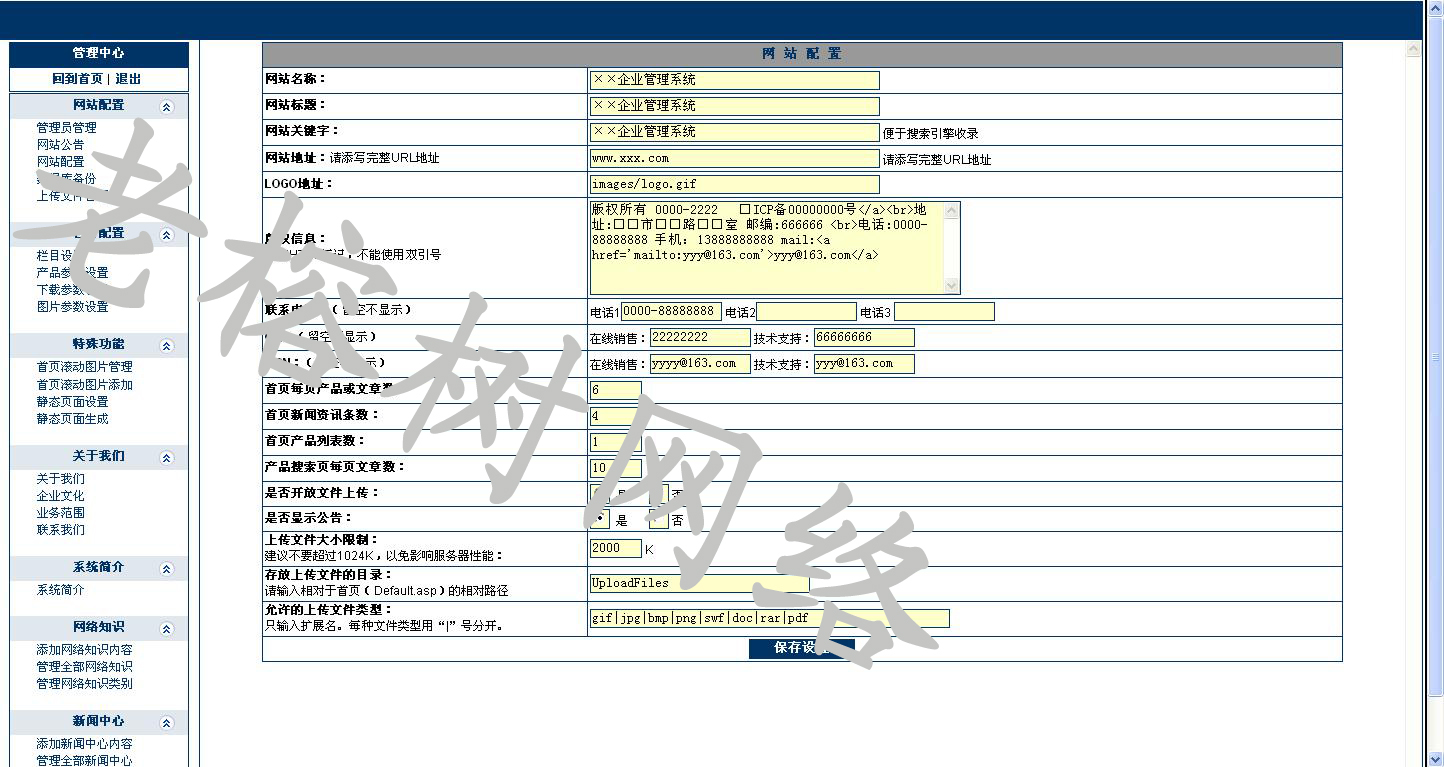Focus the allowed file types field
Image resolution: width=1444 pixels, height=767 pixels.
[x=769, y=618]
